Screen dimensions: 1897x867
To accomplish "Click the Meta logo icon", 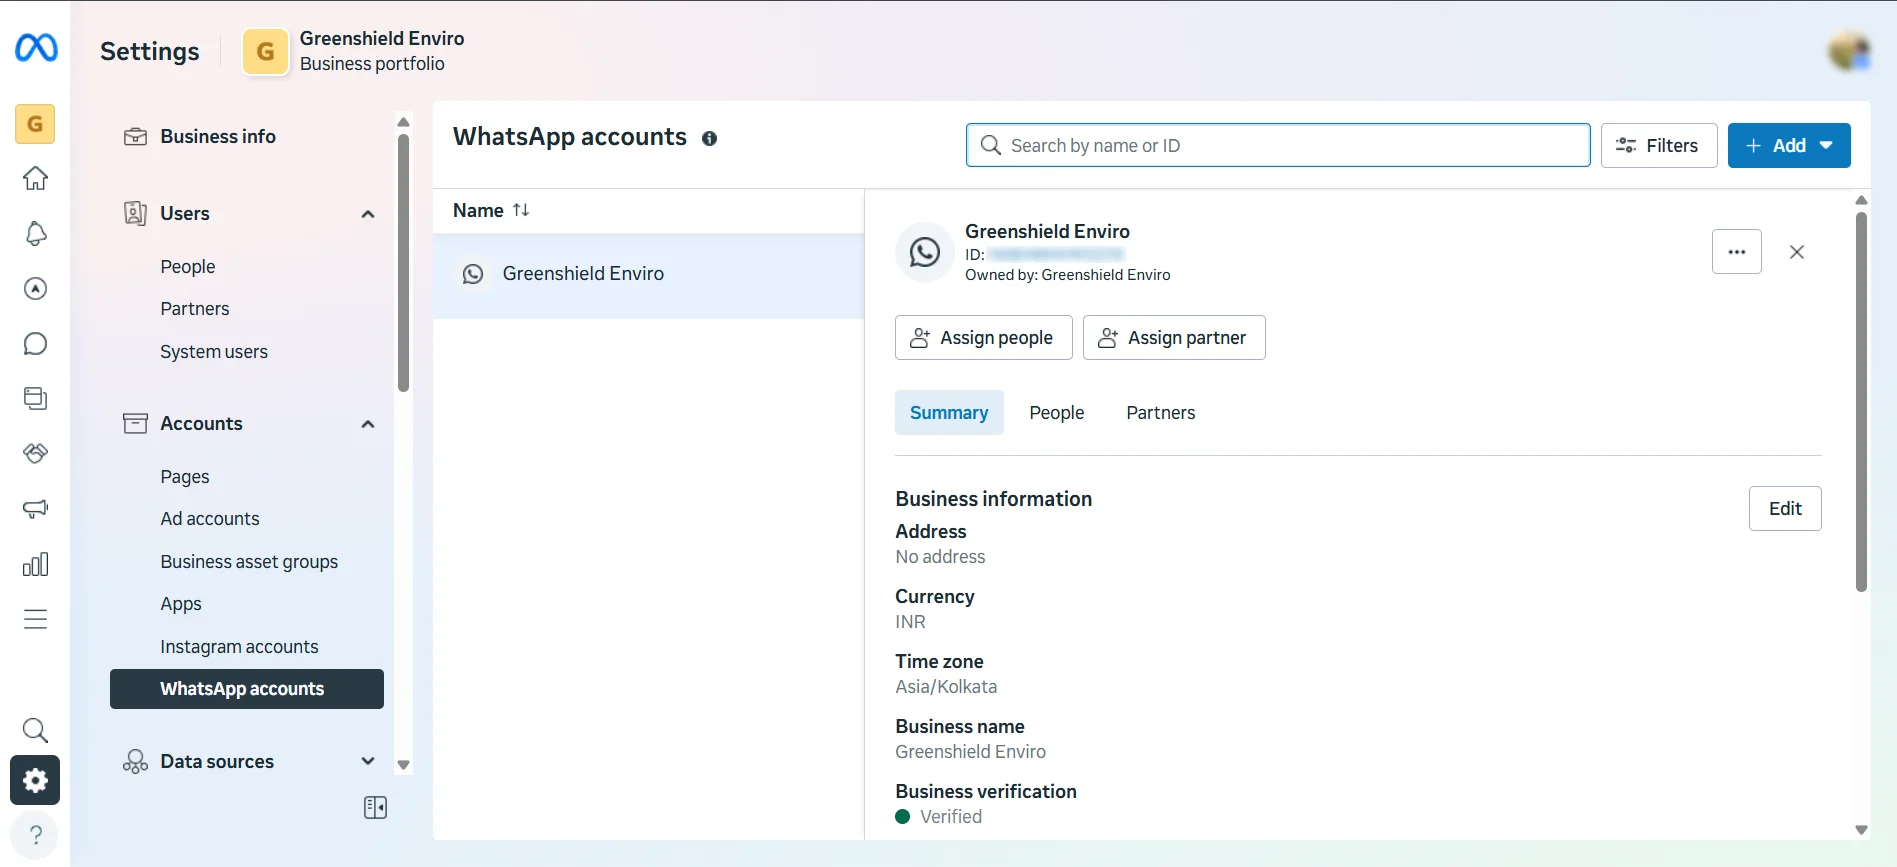I will (x=36, y=48).
